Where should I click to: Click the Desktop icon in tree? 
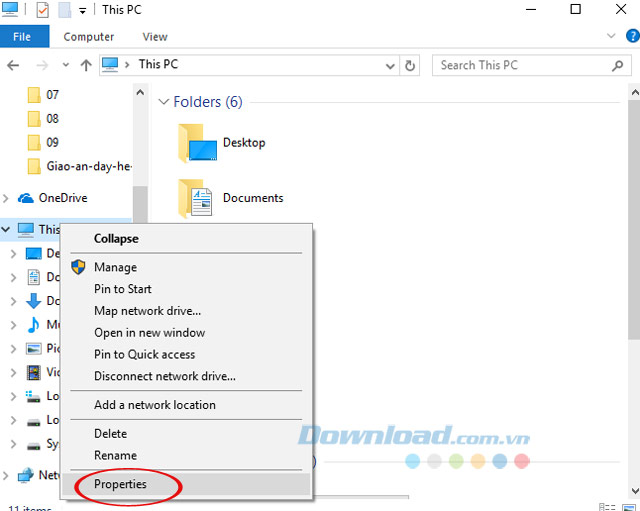click(x=33, y=253)
